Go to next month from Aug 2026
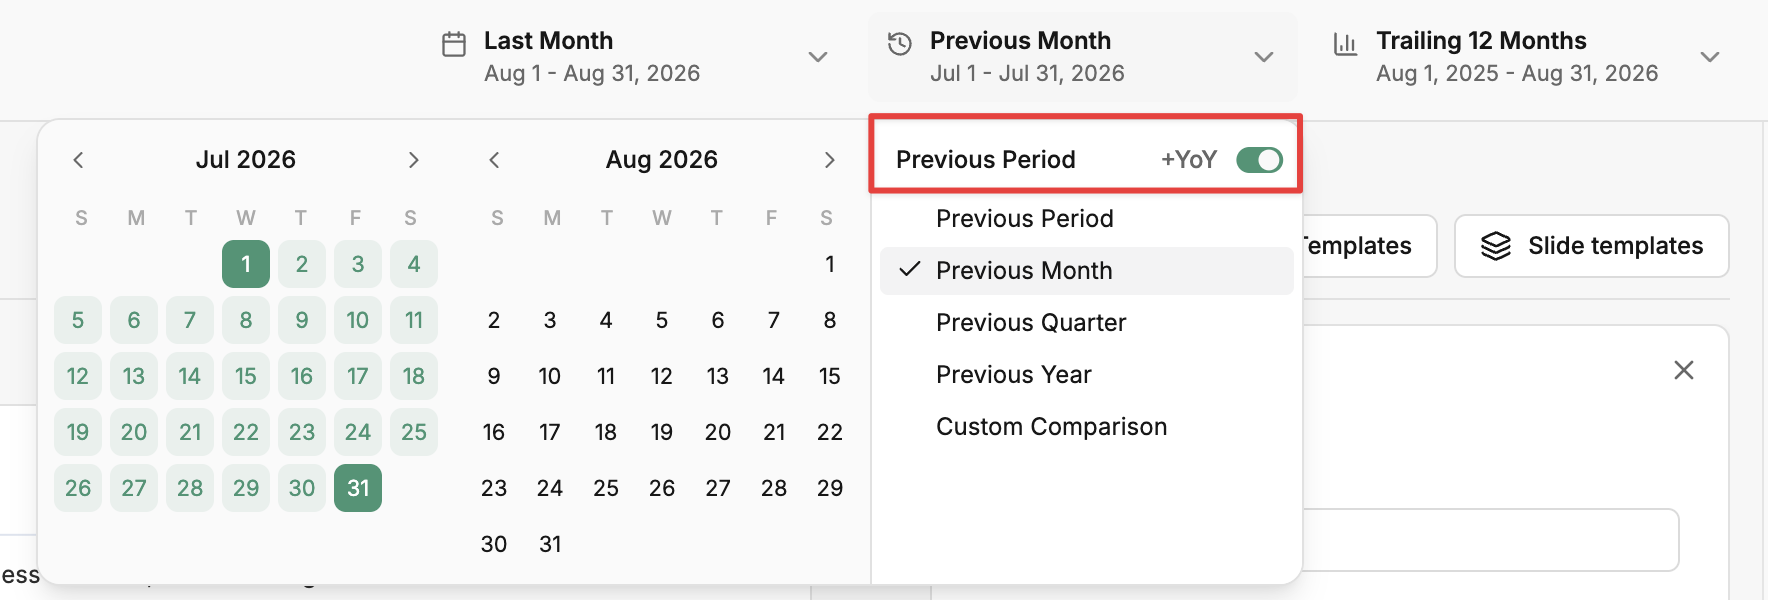This screenshot has width=1768, height=600. (x=829, y=160)
